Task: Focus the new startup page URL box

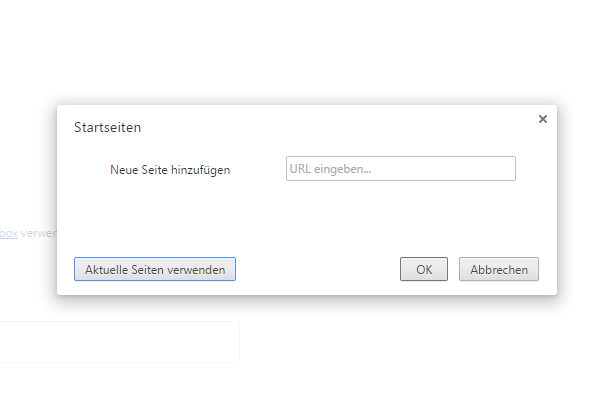Action: click(400, 169)
